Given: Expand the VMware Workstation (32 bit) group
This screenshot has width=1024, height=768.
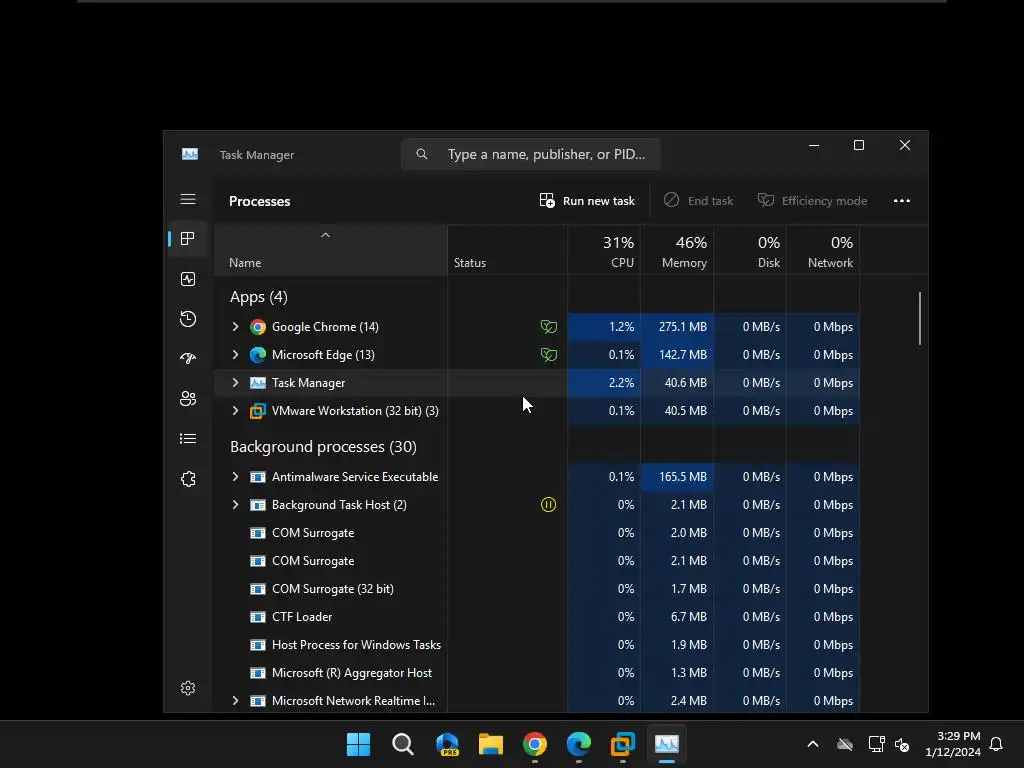Looking at the screenshot, I should [235, 411].
